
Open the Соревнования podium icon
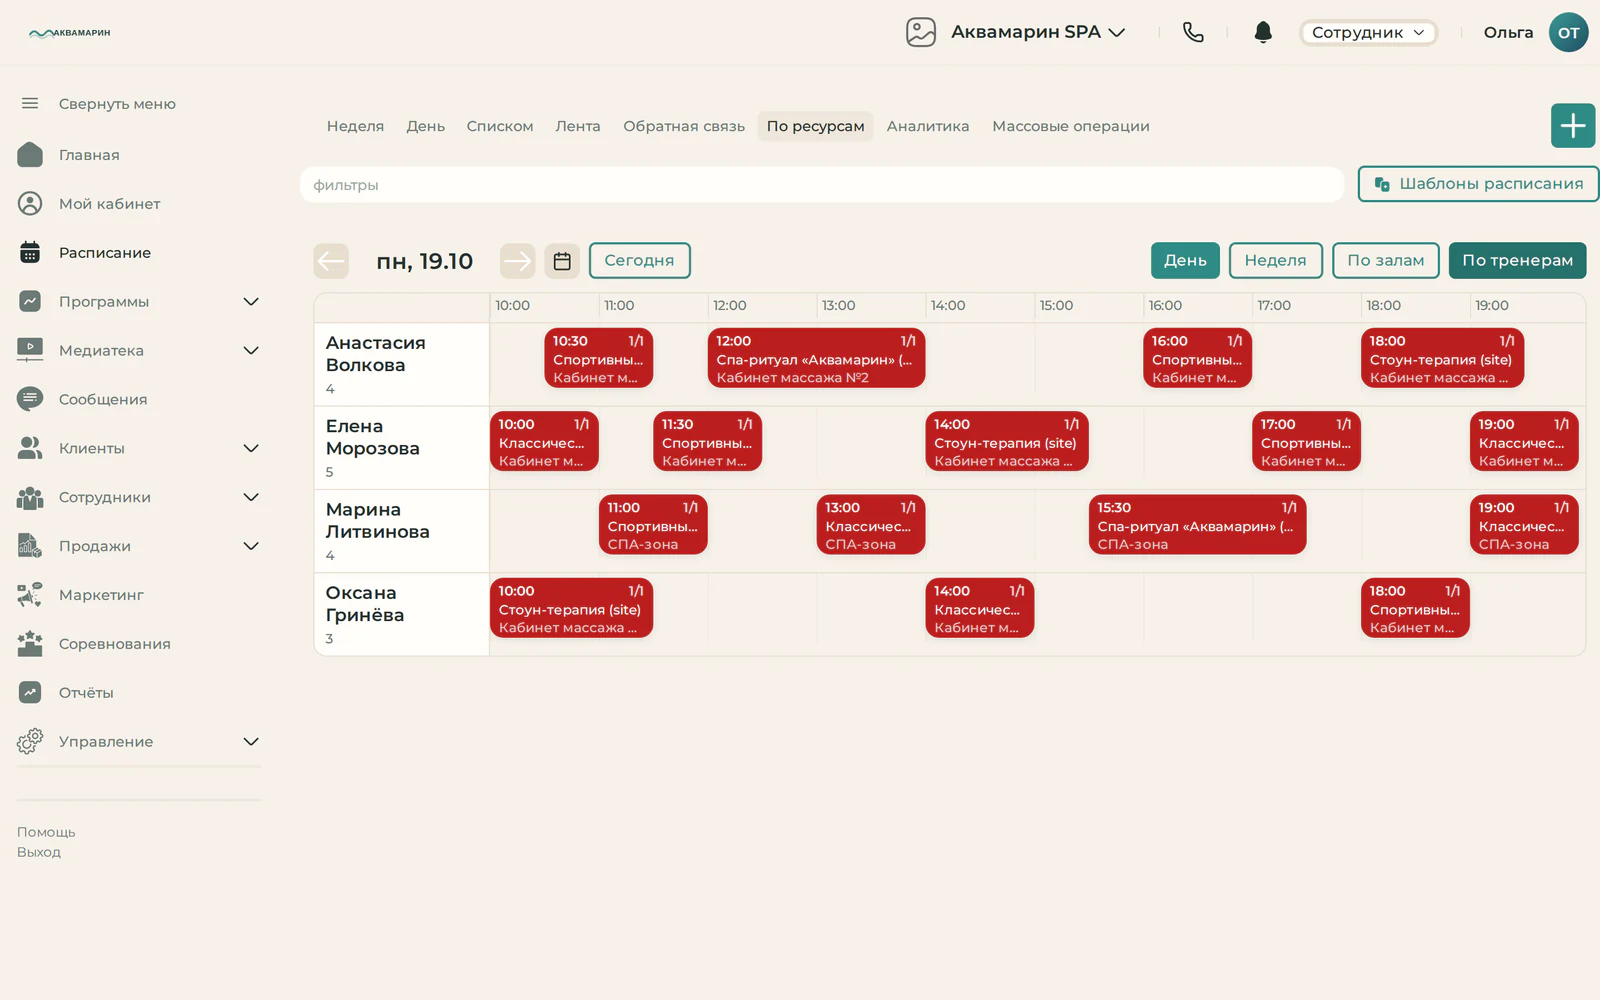(x=30, y=644)
